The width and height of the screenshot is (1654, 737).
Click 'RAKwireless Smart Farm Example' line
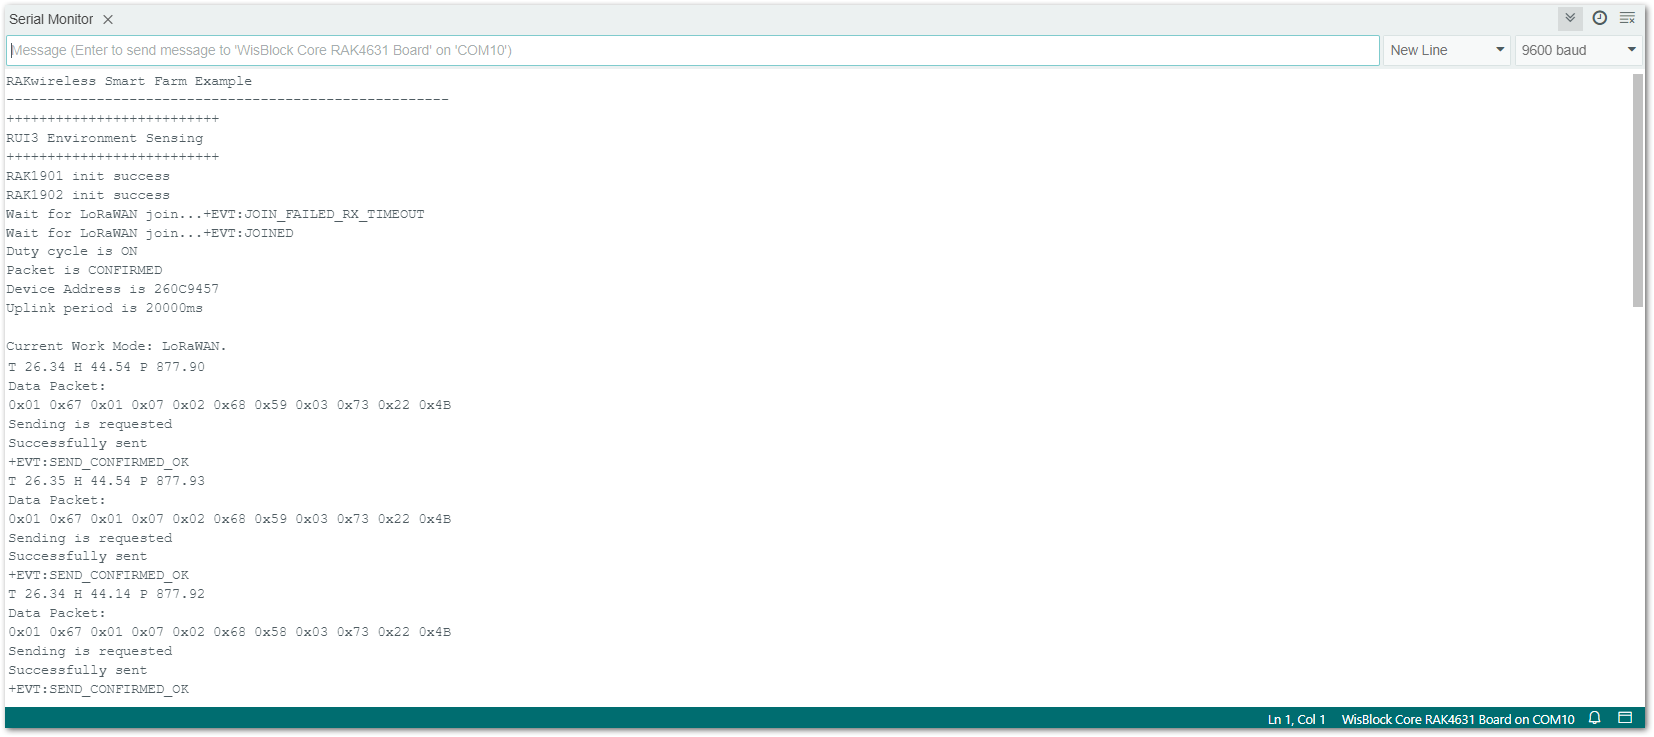(129, 81)
